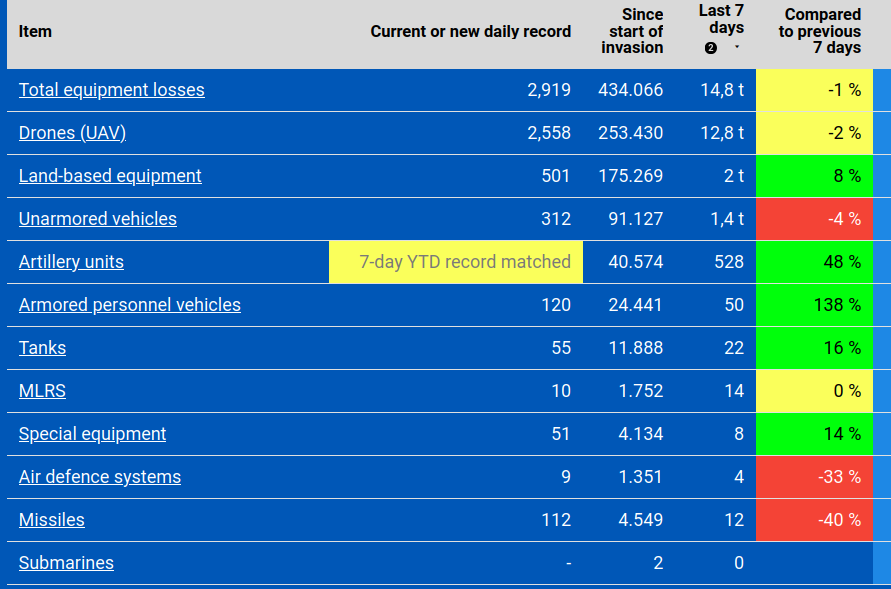Viewport: 891px width, 589px height.
Task: Open the Missiles link
Action: (x=52, y=520)
